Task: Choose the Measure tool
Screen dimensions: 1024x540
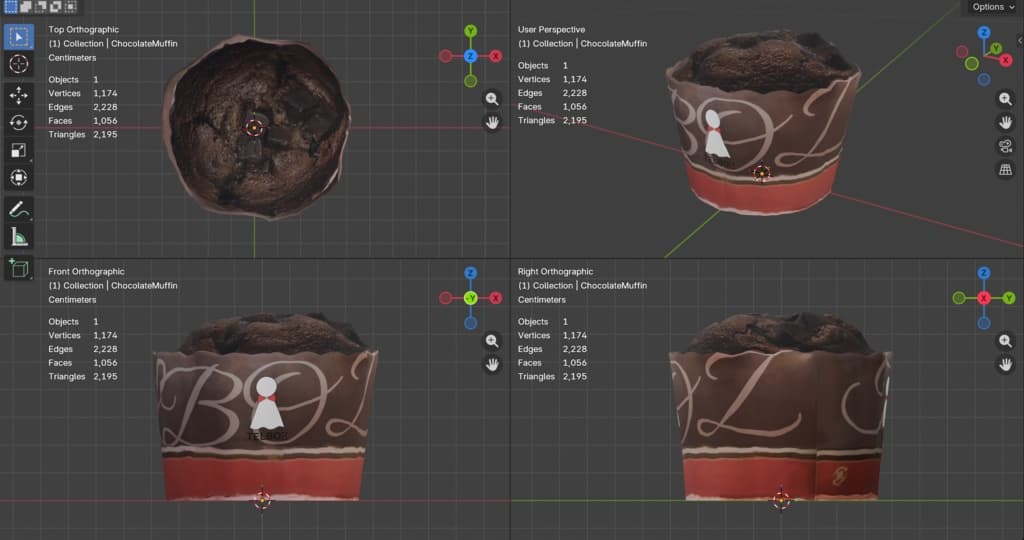Action: tap(18, 237)
